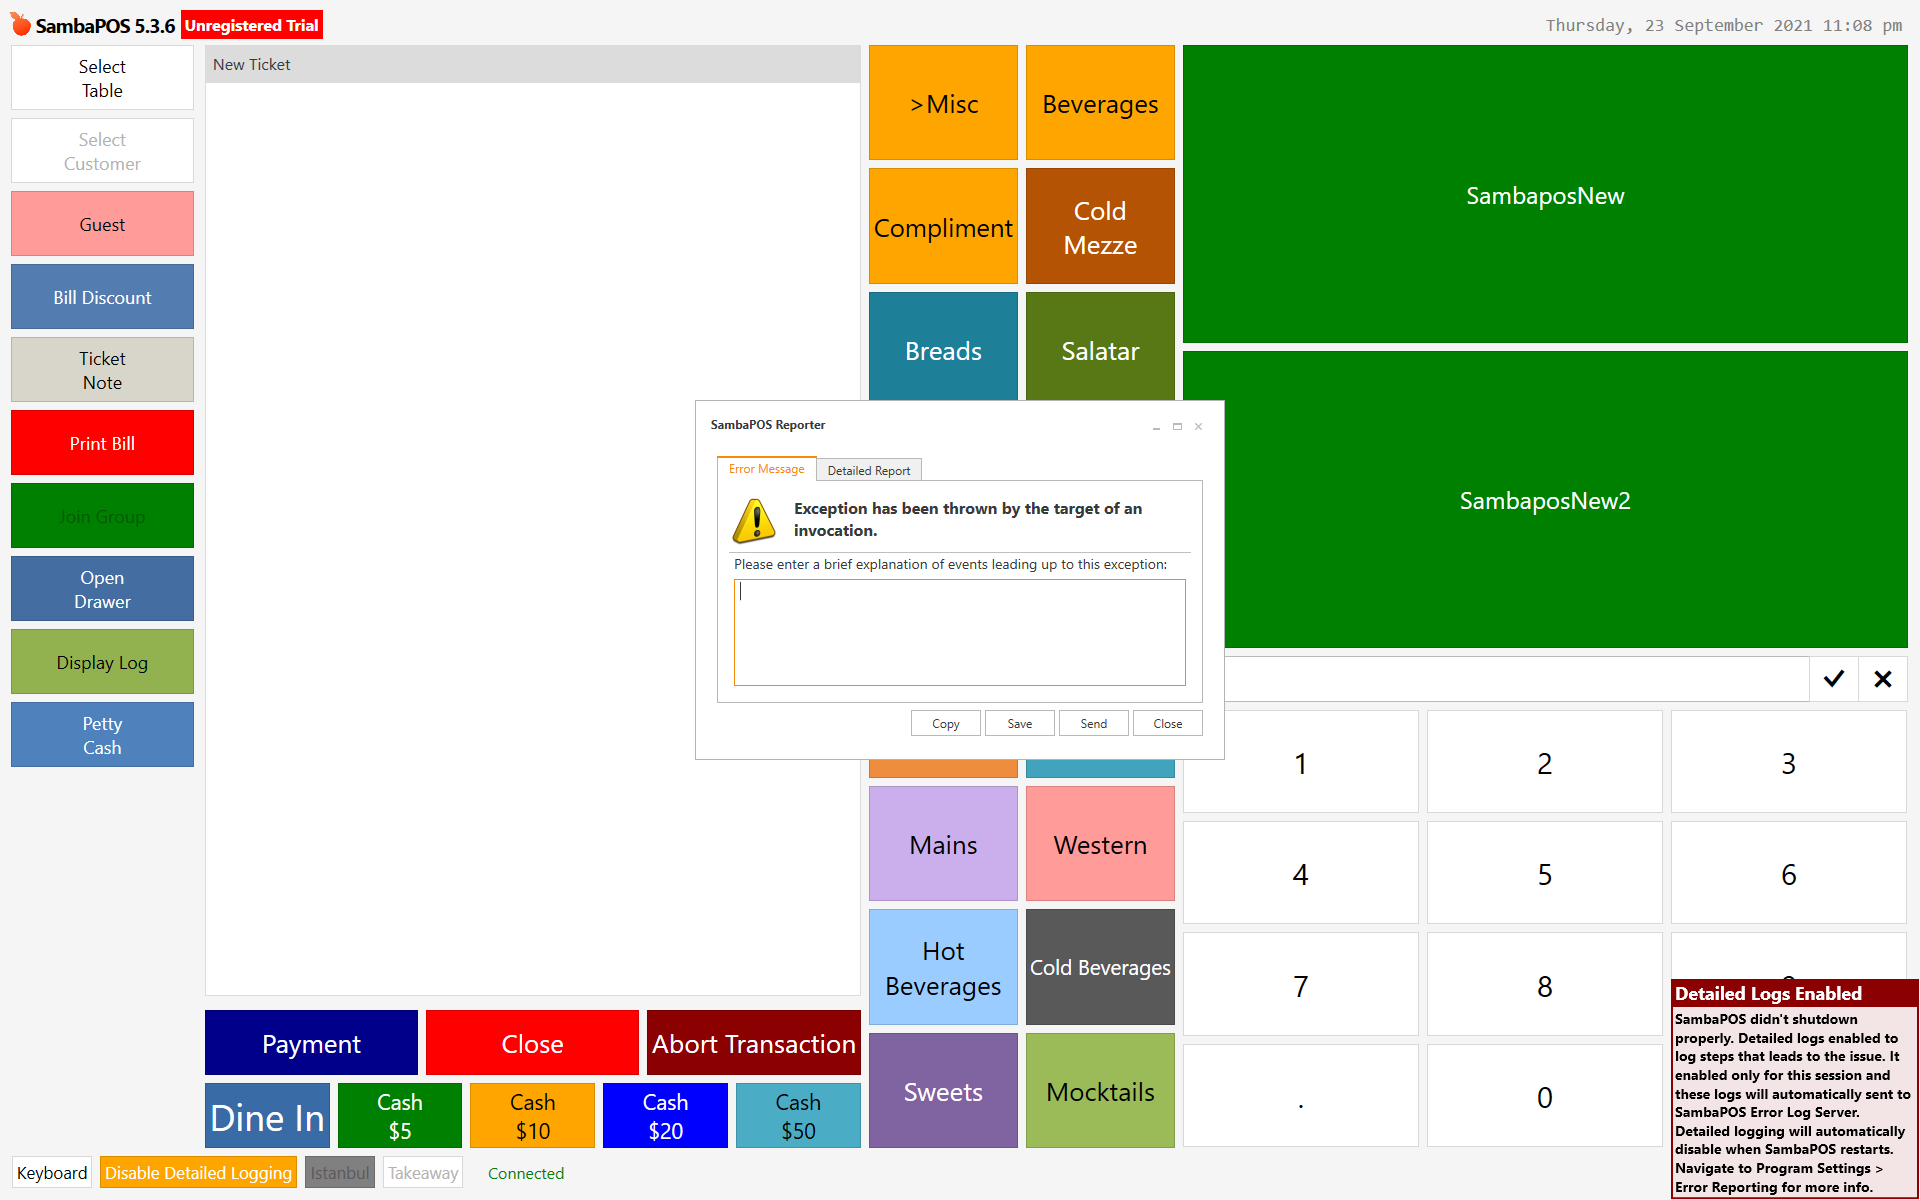Image resolution: width=1920 pixels, height=1200 pixels.
Task: Maximize the SambaPOS Reporter dialog
Action: [x=1177, y=427]
